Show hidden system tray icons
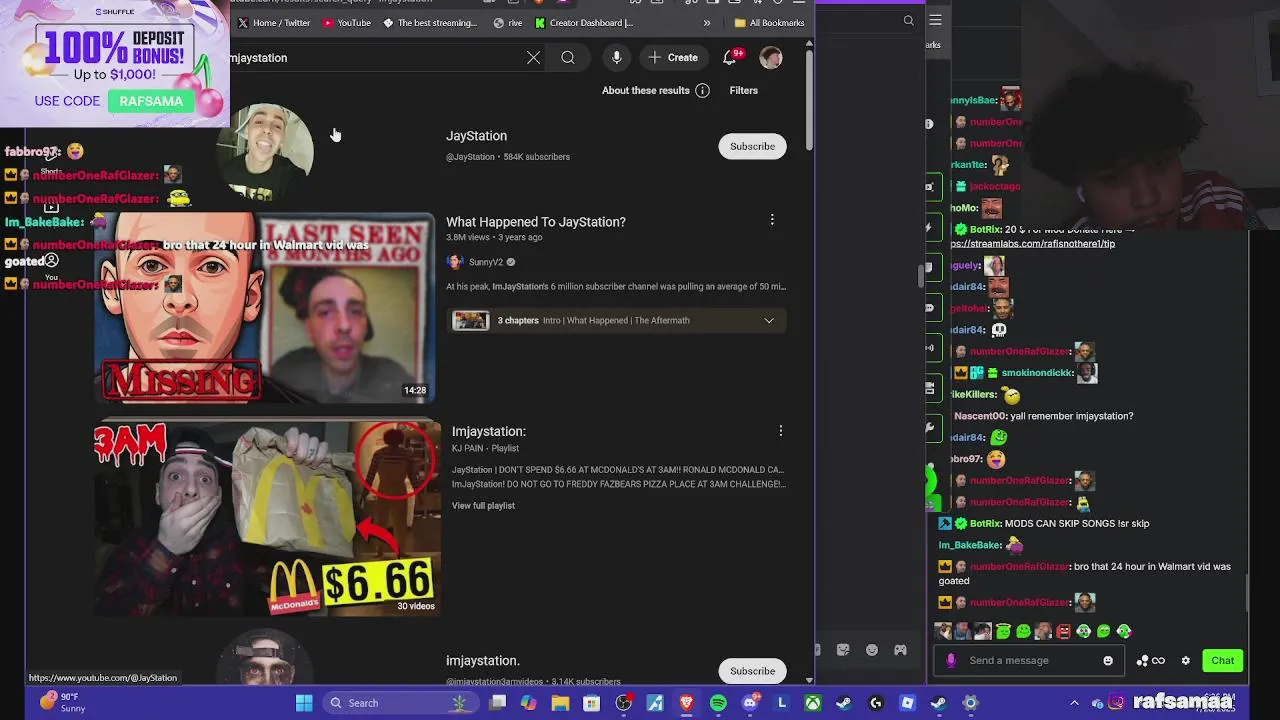 [1074, 703]
